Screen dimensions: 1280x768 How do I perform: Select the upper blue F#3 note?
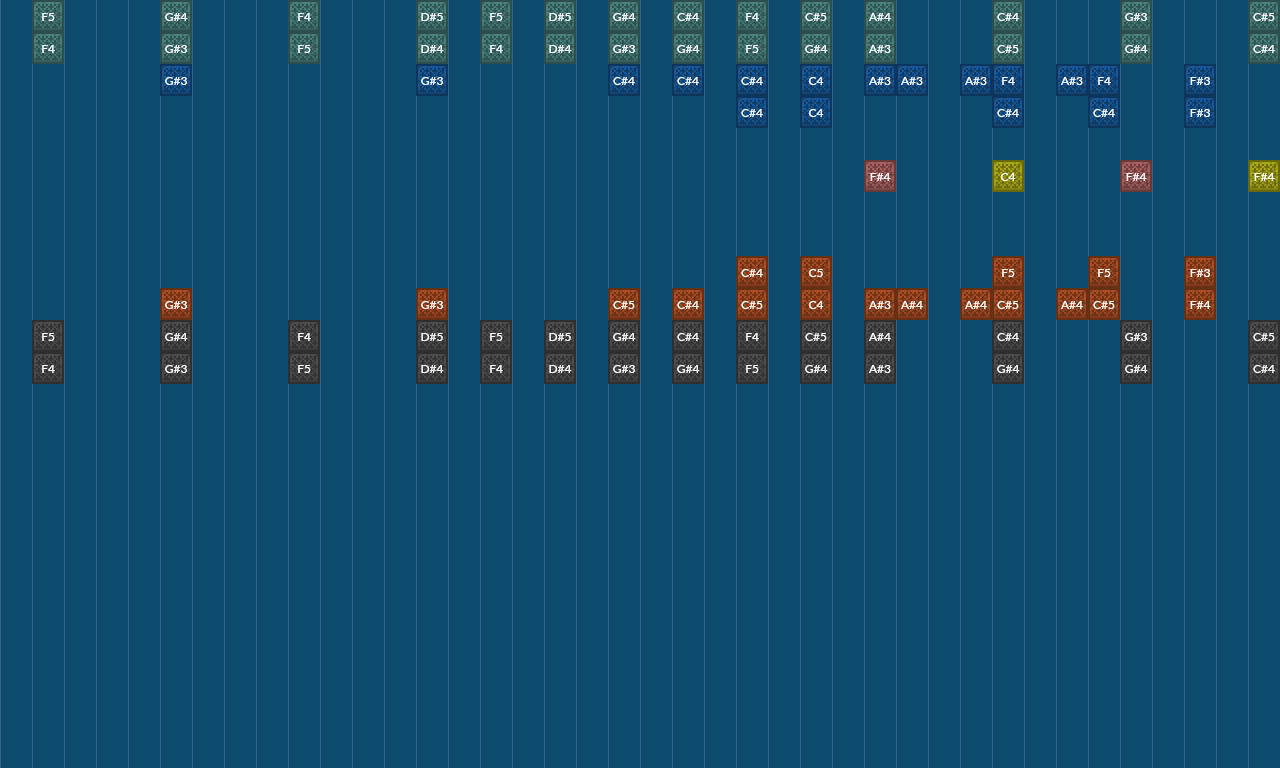[x=1199, y=80]
